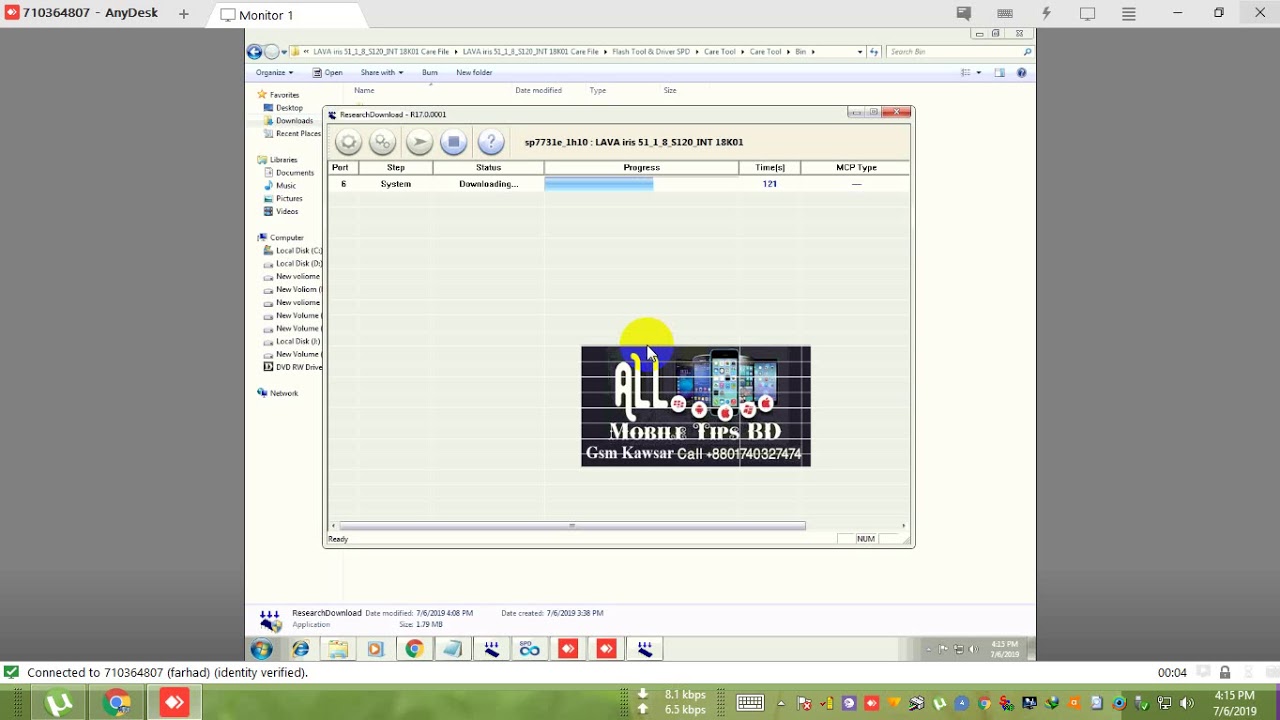1280x720 pixels.
Task: Open the change view dropdown arrow
Action: (x=978, y=73)
